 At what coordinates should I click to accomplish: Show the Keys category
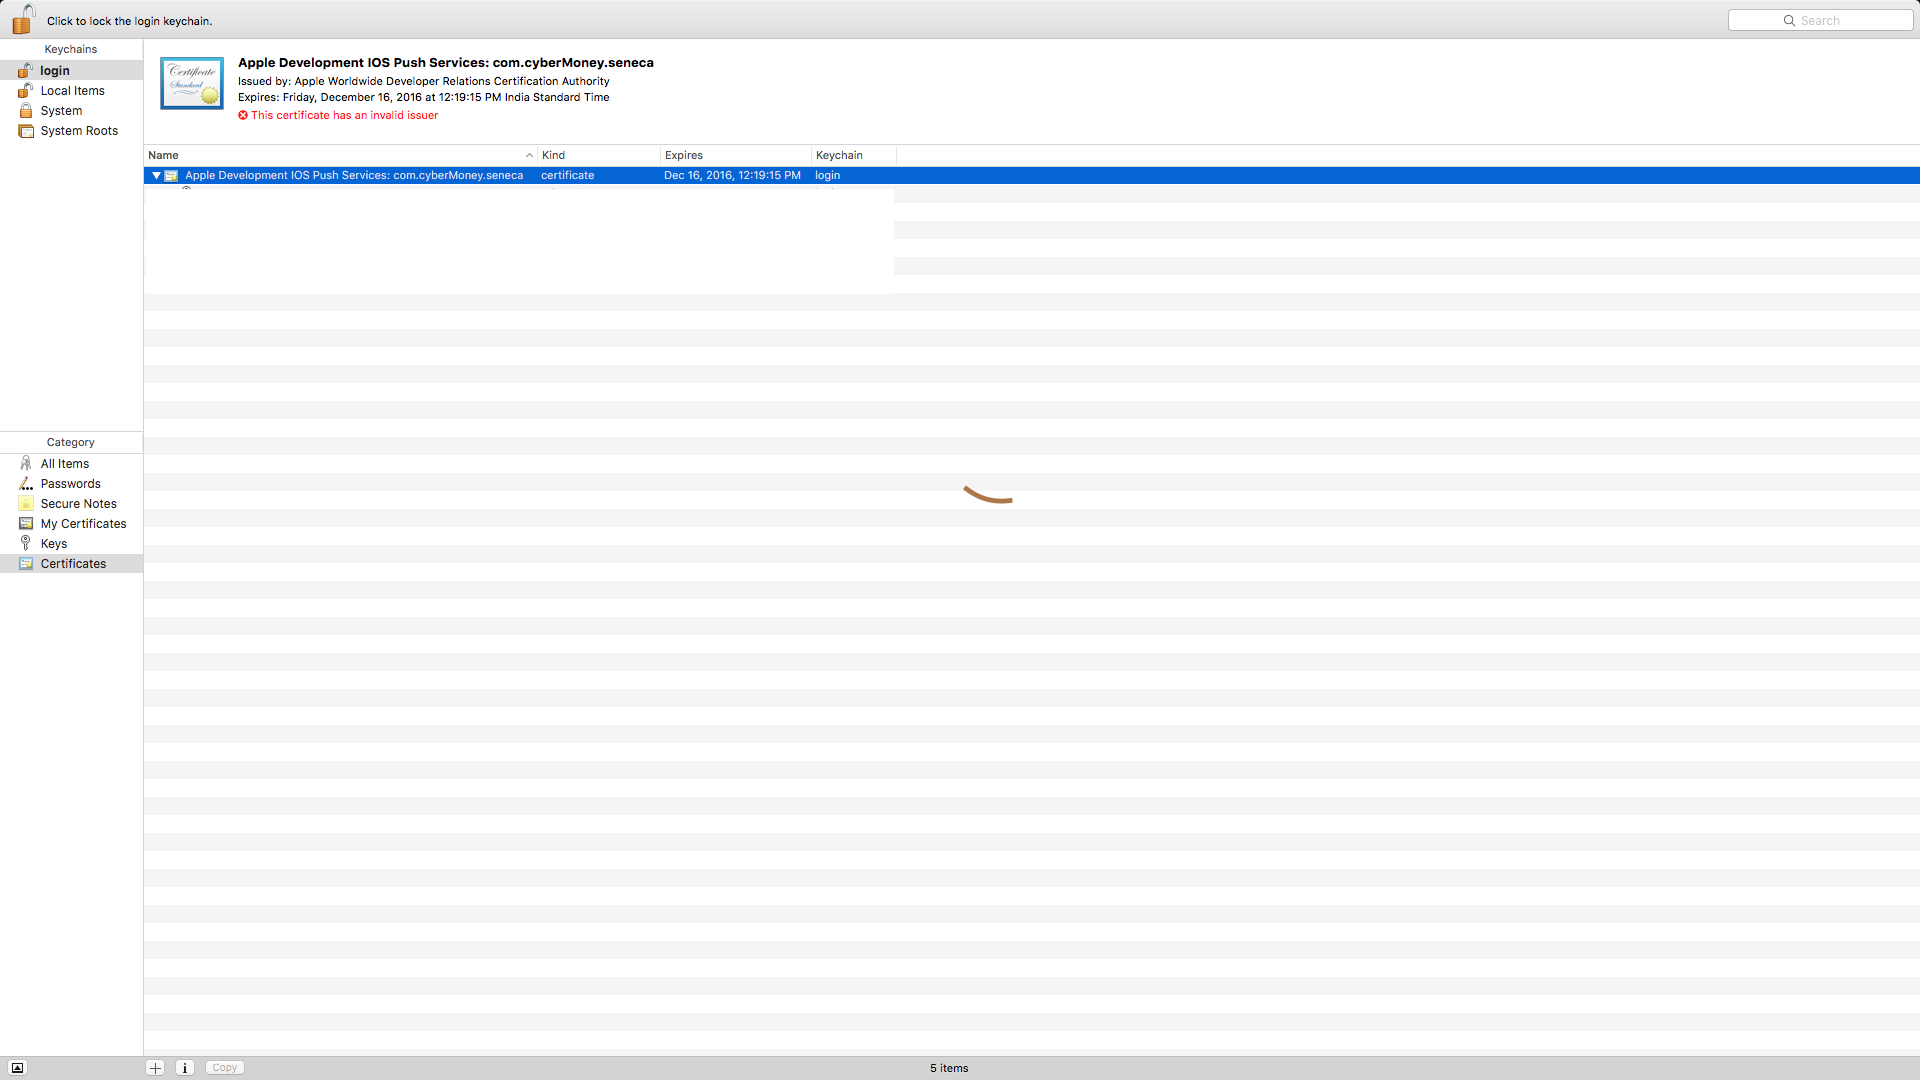54,544
